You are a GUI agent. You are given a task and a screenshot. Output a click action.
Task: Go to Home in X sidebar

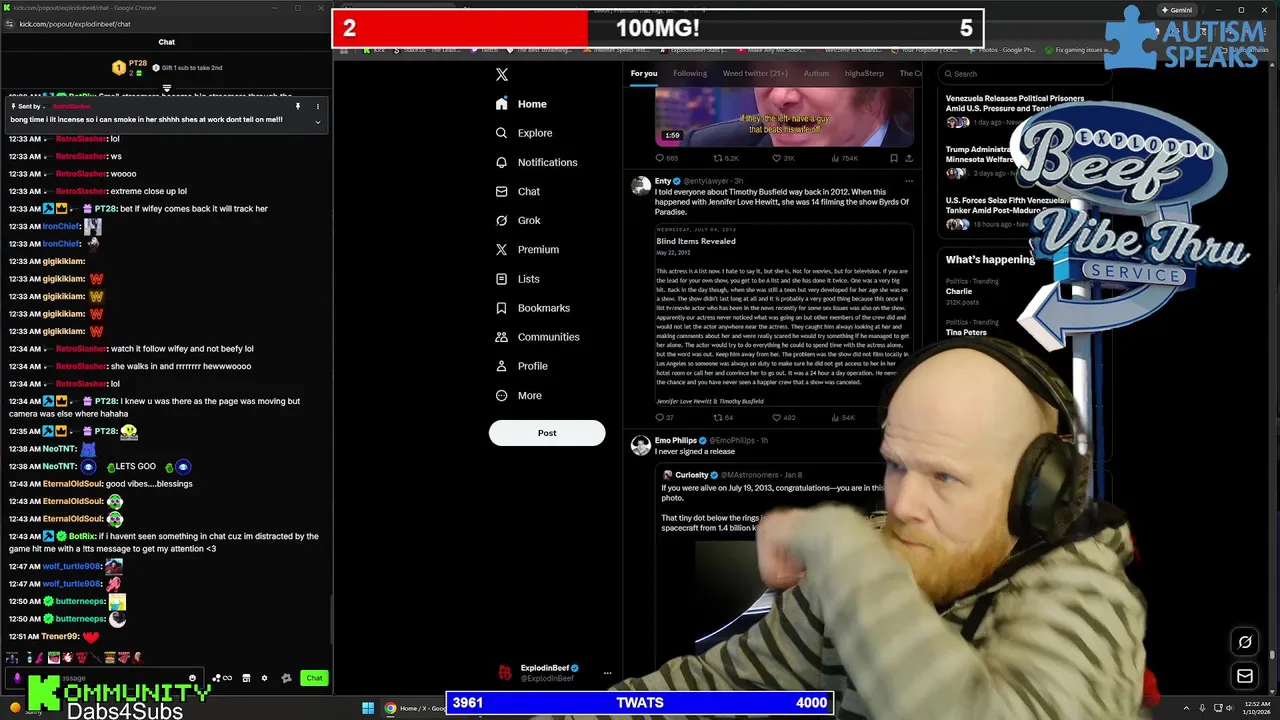point(521,104)
